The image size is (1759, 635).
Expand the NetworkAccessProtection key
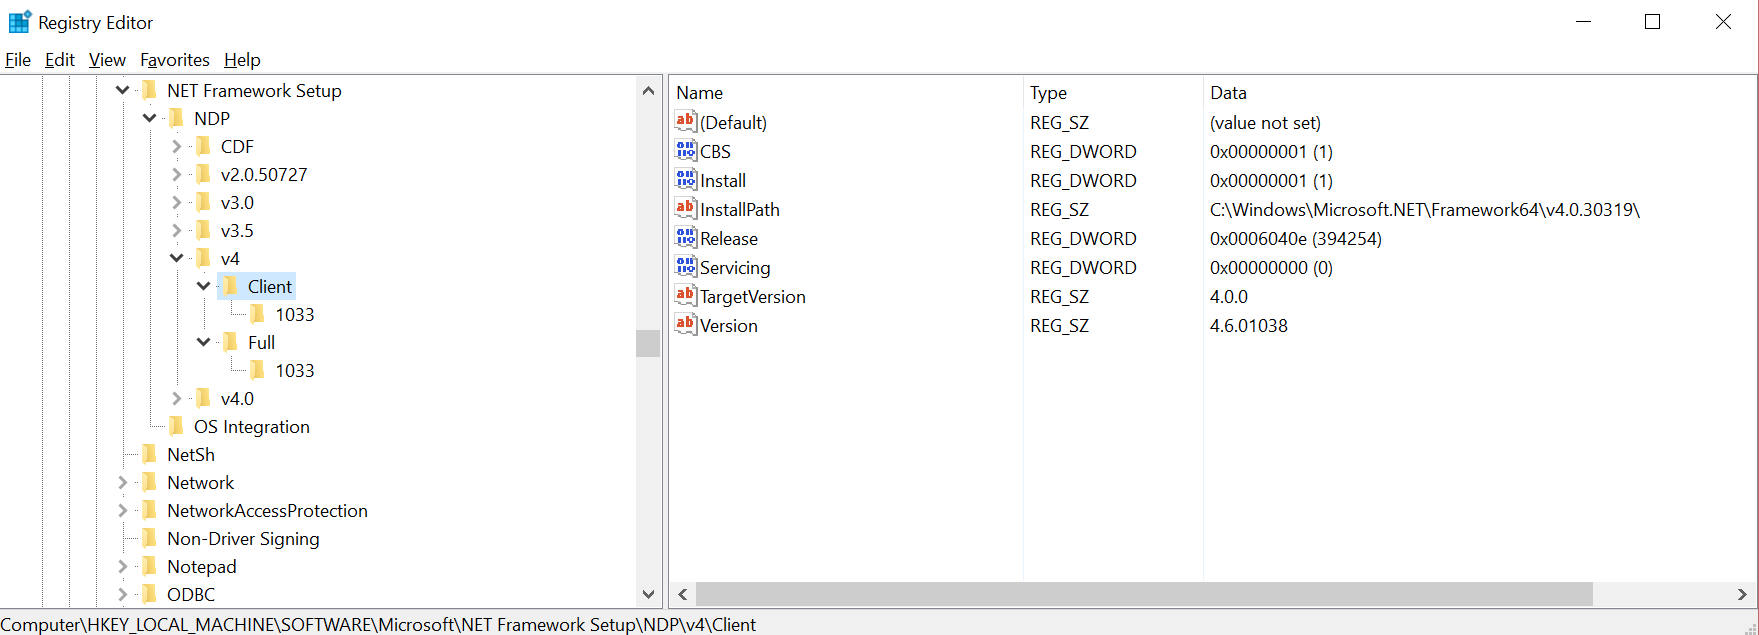tap(123, 510)
